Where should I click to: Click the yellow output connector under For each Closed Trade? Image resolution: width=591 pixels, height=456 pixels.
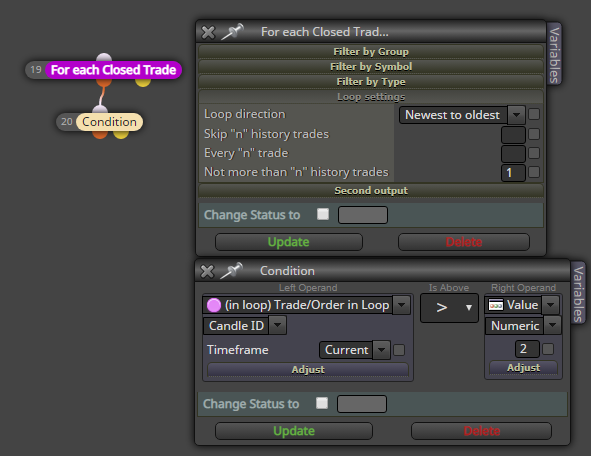(x=143, y=82)
